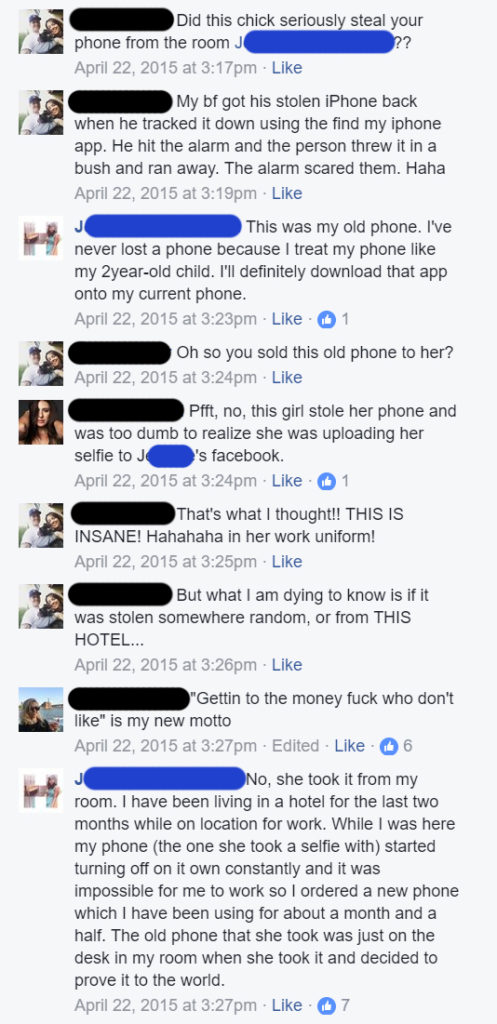Click April 22, 2015 at 3:19pm timestamp
497x1024 pixels.
165,193
